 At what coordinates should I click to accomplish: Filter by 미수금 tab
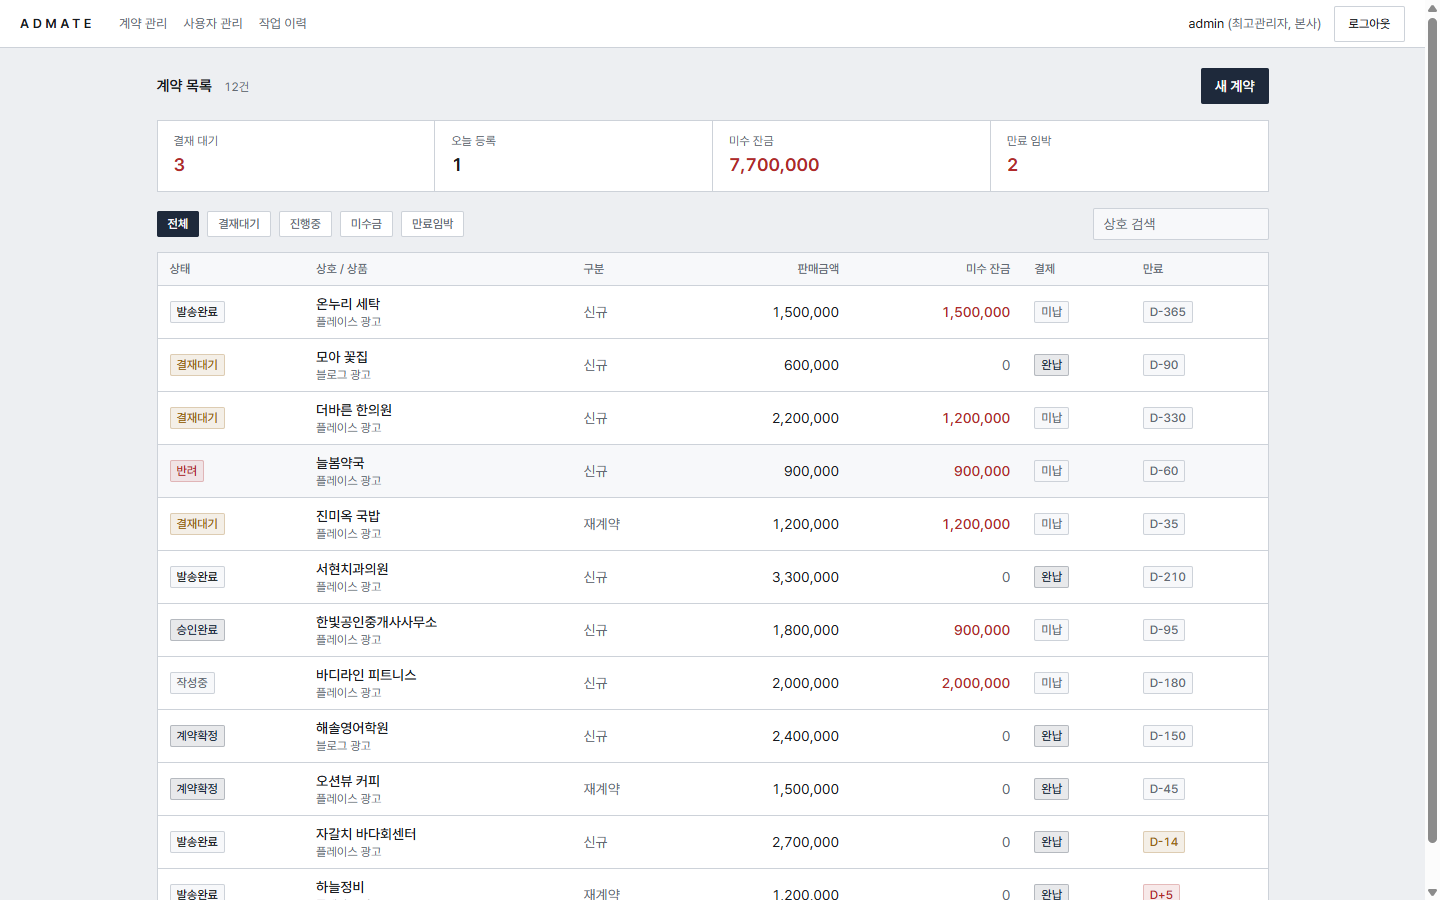click(366, 224)
